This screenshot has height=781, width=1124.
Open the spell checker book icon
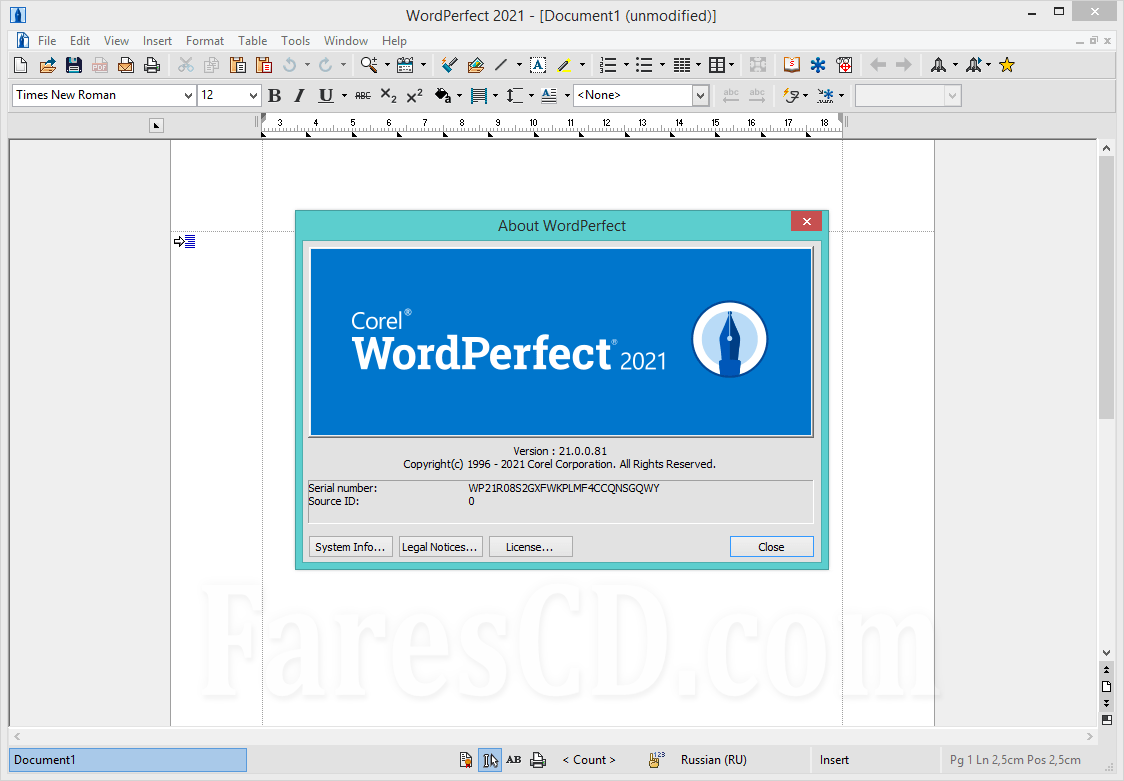(x=791, y=65)
